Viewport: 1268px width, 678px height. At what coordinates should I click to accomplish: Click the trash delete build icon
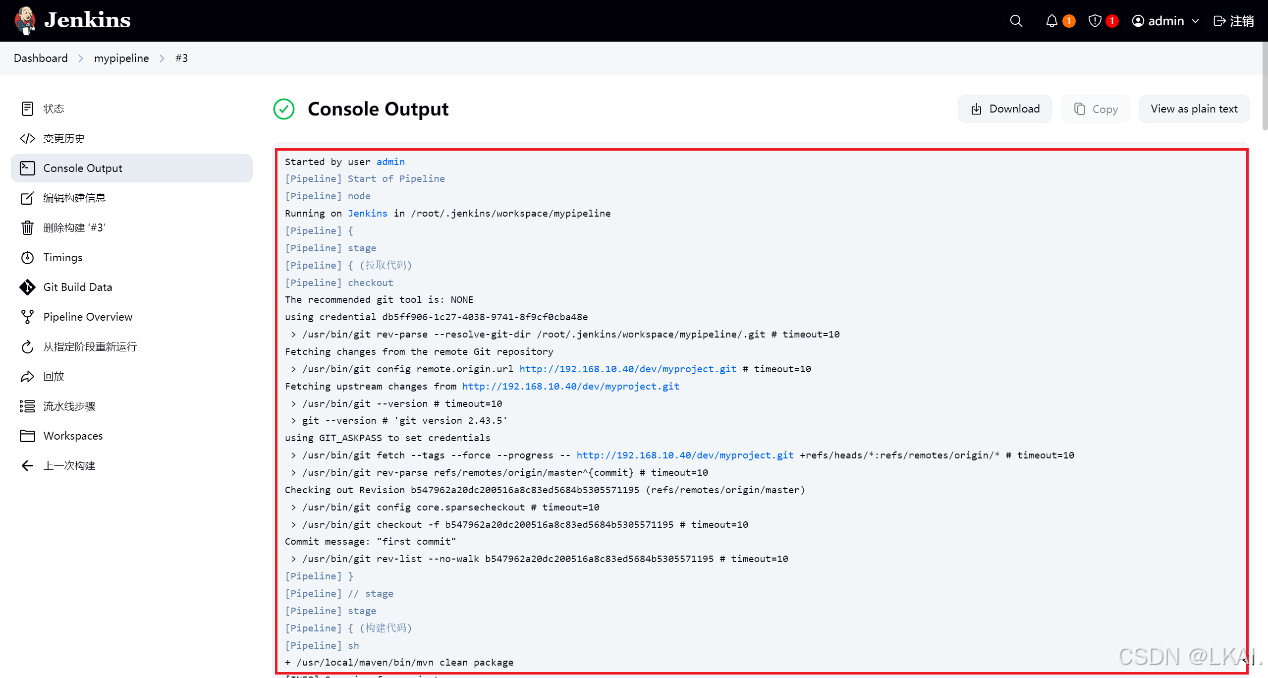[27, 227]
